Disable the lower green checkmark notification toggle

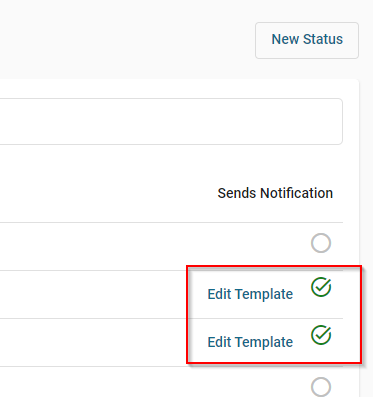[x=321, y=335]
